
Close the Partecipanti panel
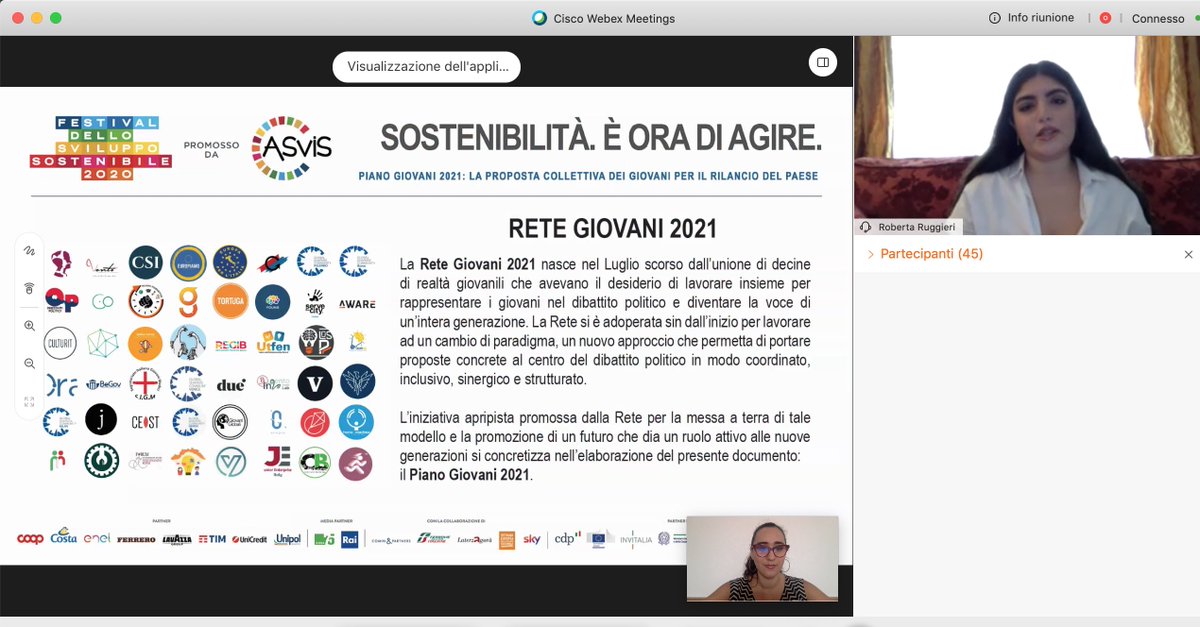click(1188, 255)
